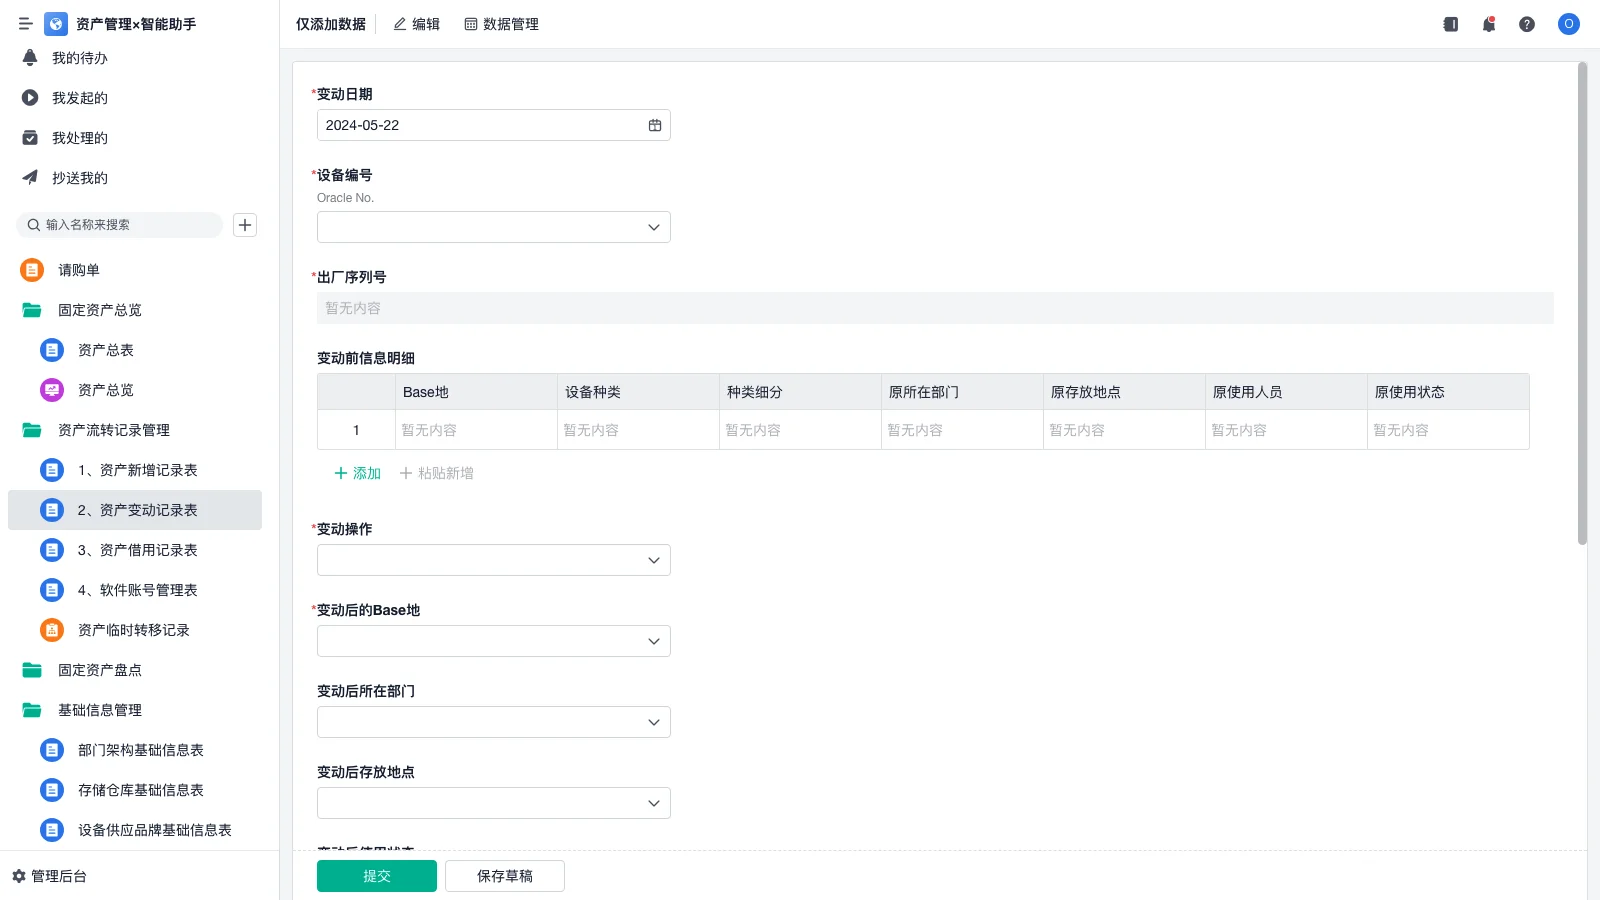This screenshot has width=1600, height=900.
Task: Click the 1、资产新增记录表 form icon
Action: 52,470
